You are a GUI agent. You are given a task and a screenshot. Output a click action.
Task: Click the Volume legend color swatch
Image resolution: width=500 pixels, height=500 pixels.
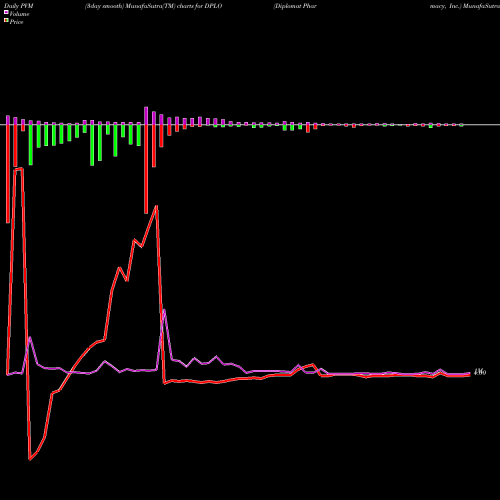click(x=6, y=13)
